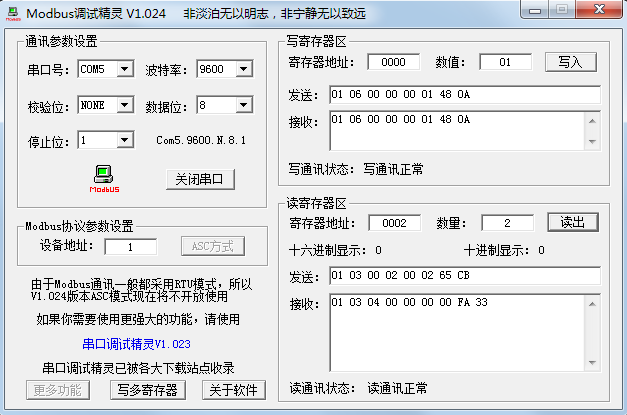Focus the write 寄存器地址 field showing 0000

click(393, 62)
